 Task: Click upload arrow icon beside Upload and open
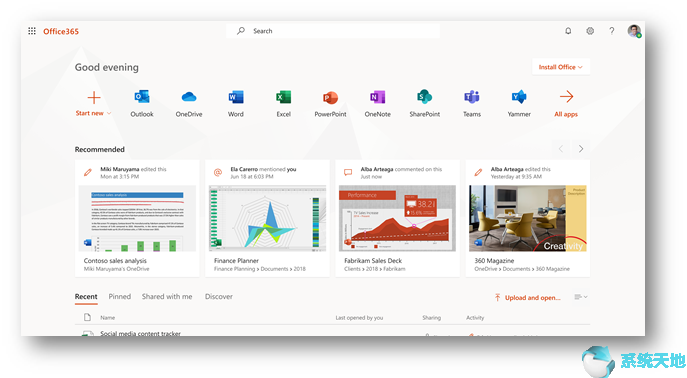tap(497, 297)
